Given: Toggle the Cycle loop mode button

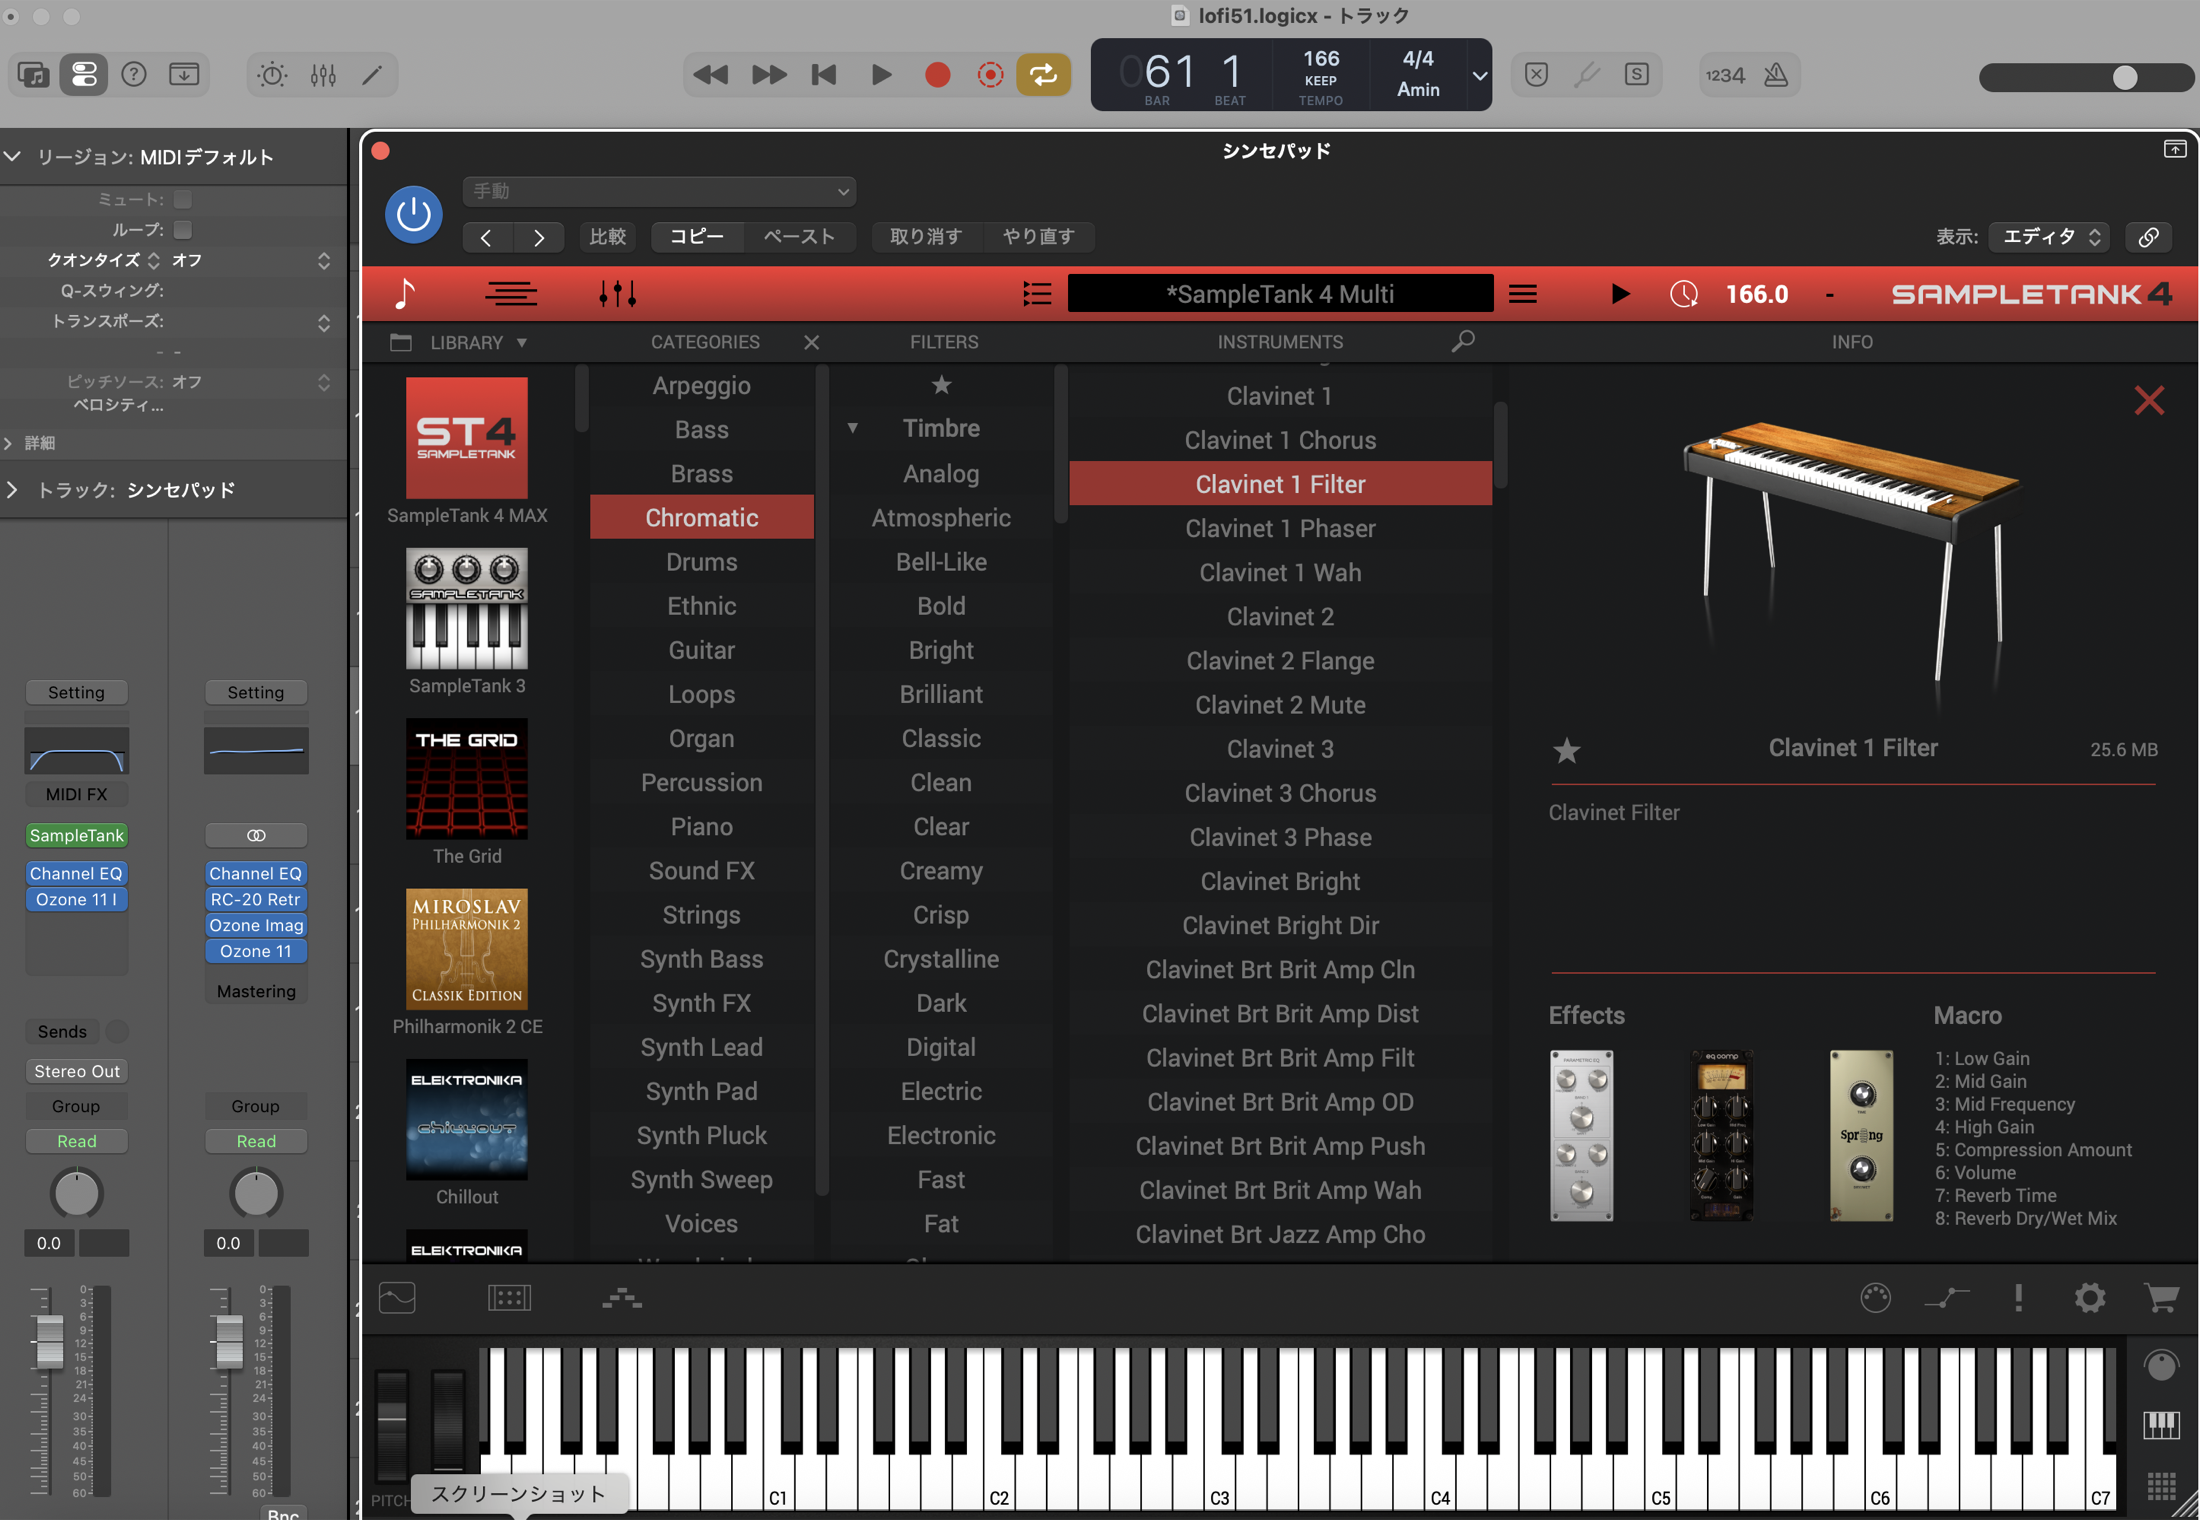Looking at the screenshot, I should (1043, 74).
